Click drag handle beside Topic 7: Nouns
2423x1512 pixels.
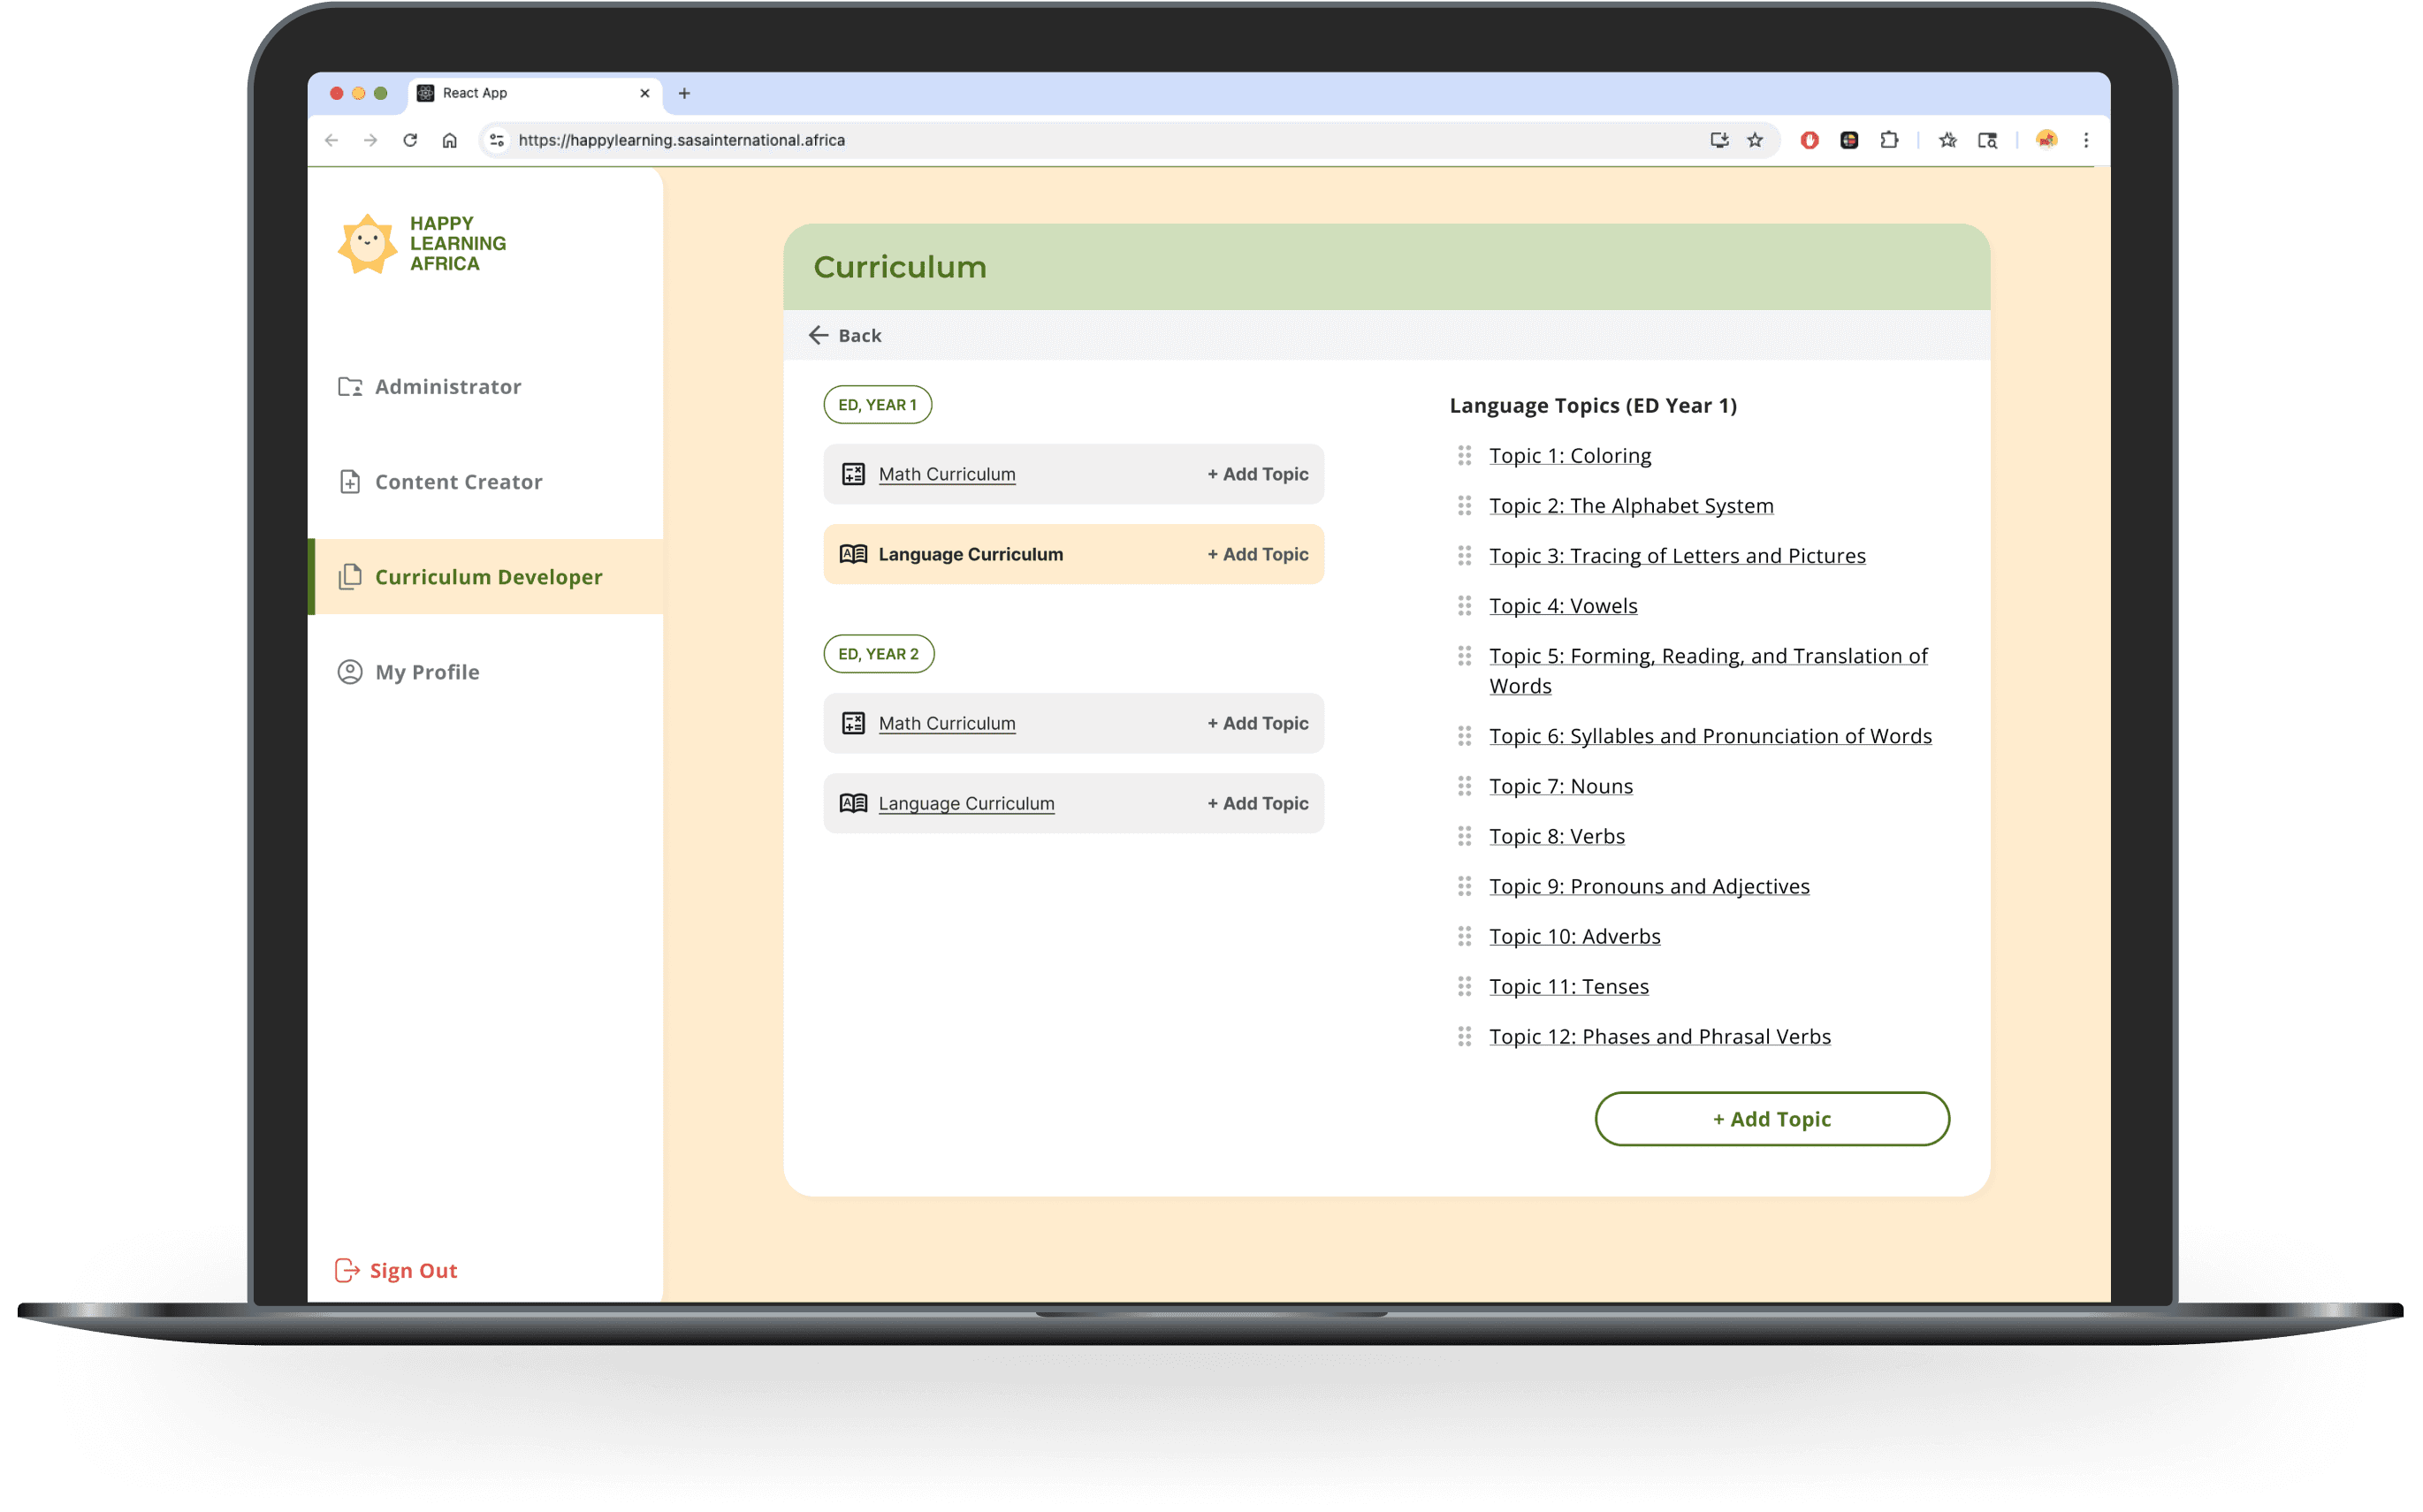pyautogui.click(x=1464, y=786)
